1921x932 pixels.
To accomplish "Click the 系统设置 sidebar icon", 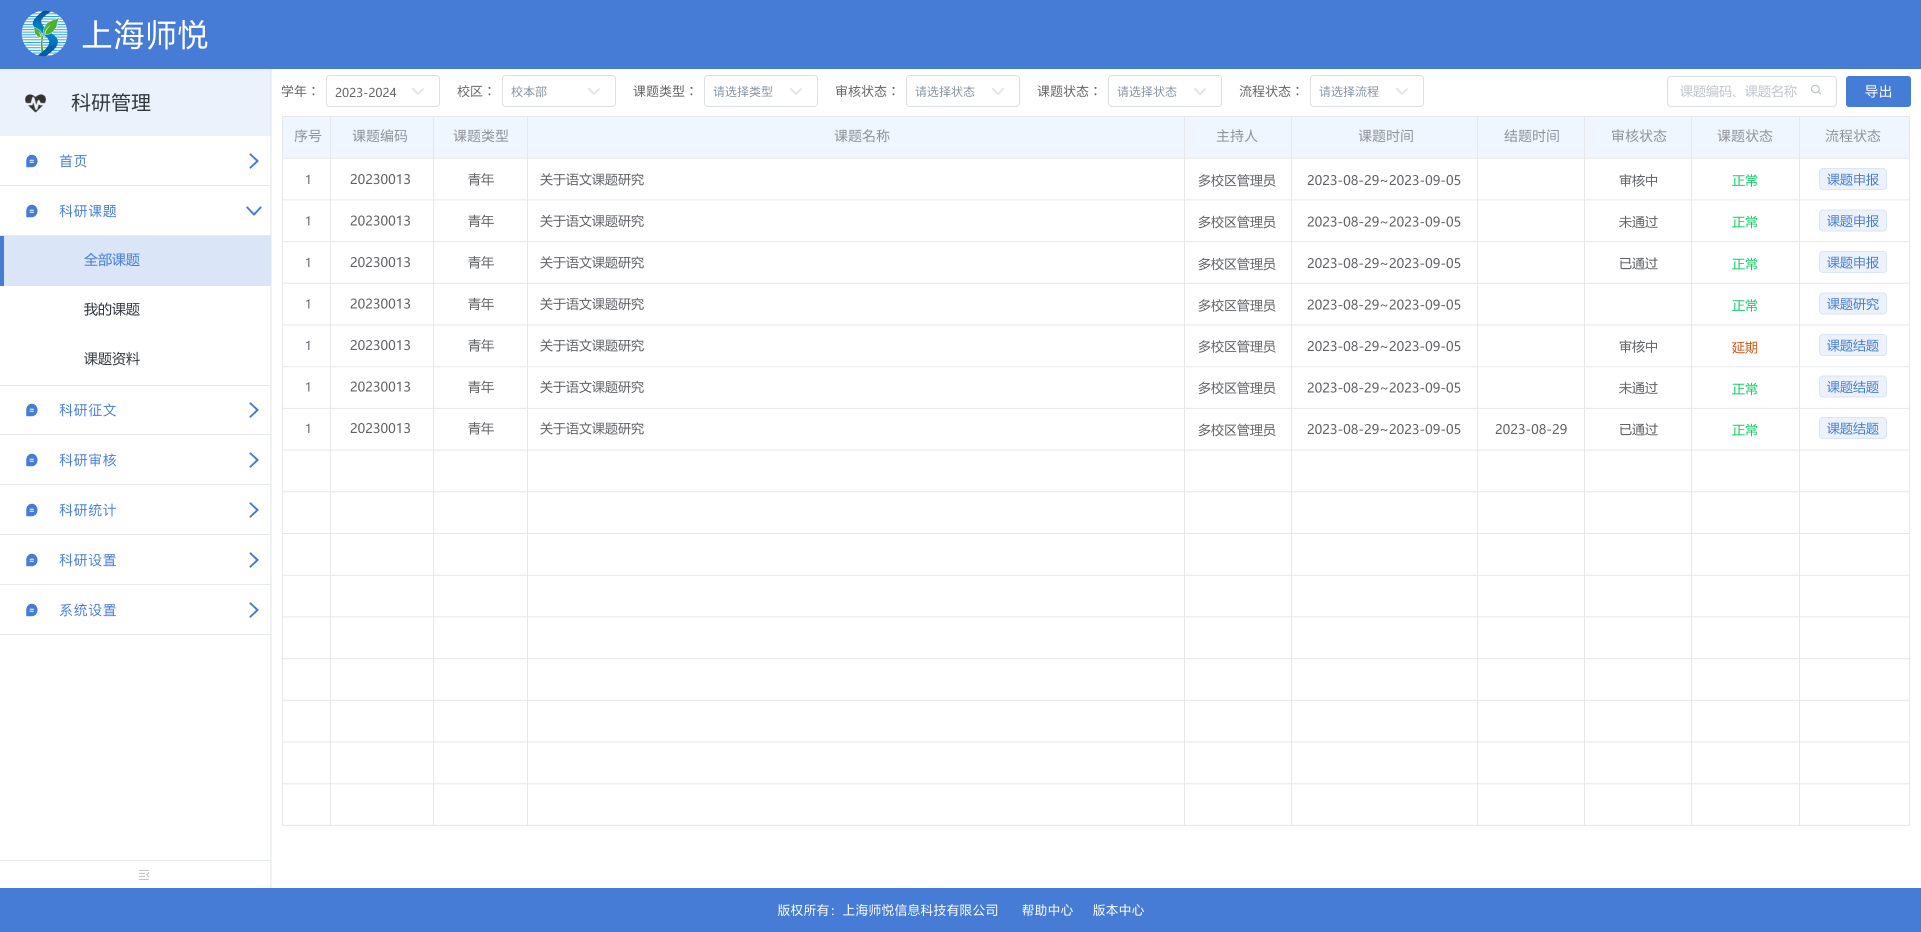I will click(x=31, y=610).
